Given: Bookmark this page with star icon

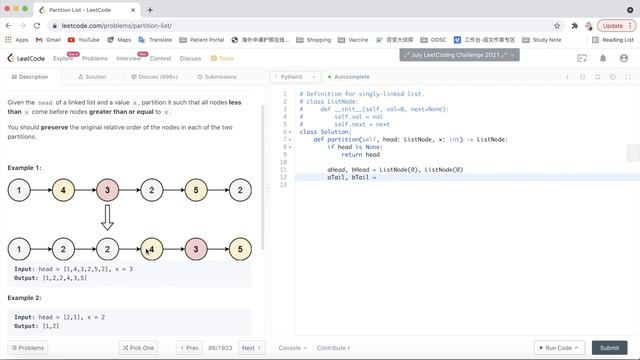Looking at the screenshot, I should [x=557, y=26].
